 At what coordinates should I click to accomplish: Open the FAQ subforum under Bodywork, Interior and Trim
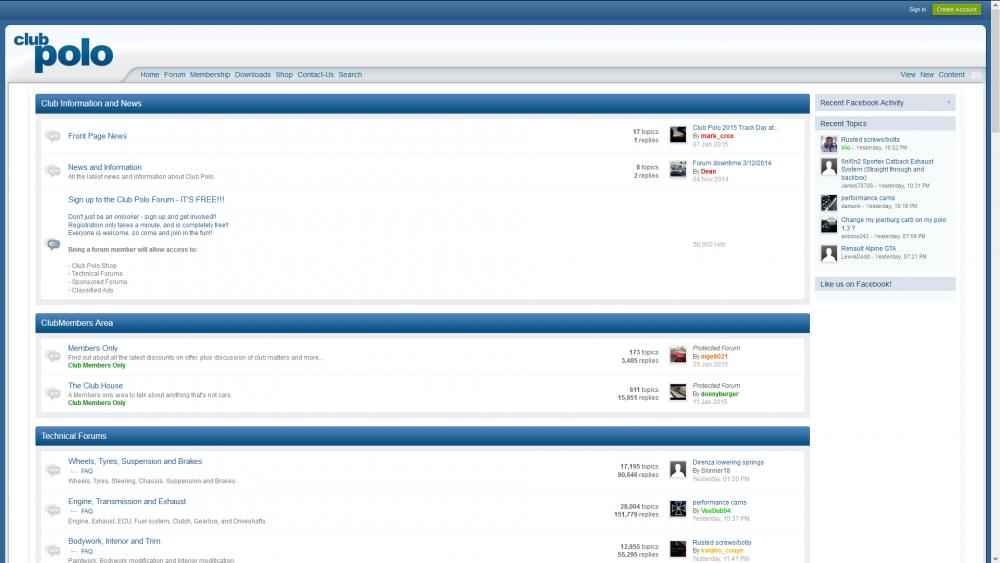pos(87,551)
